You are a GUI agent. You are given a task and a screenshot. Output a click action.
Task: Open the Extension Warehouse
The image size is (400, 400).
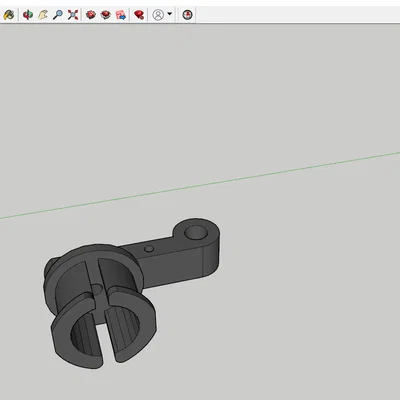coord(106,15)
